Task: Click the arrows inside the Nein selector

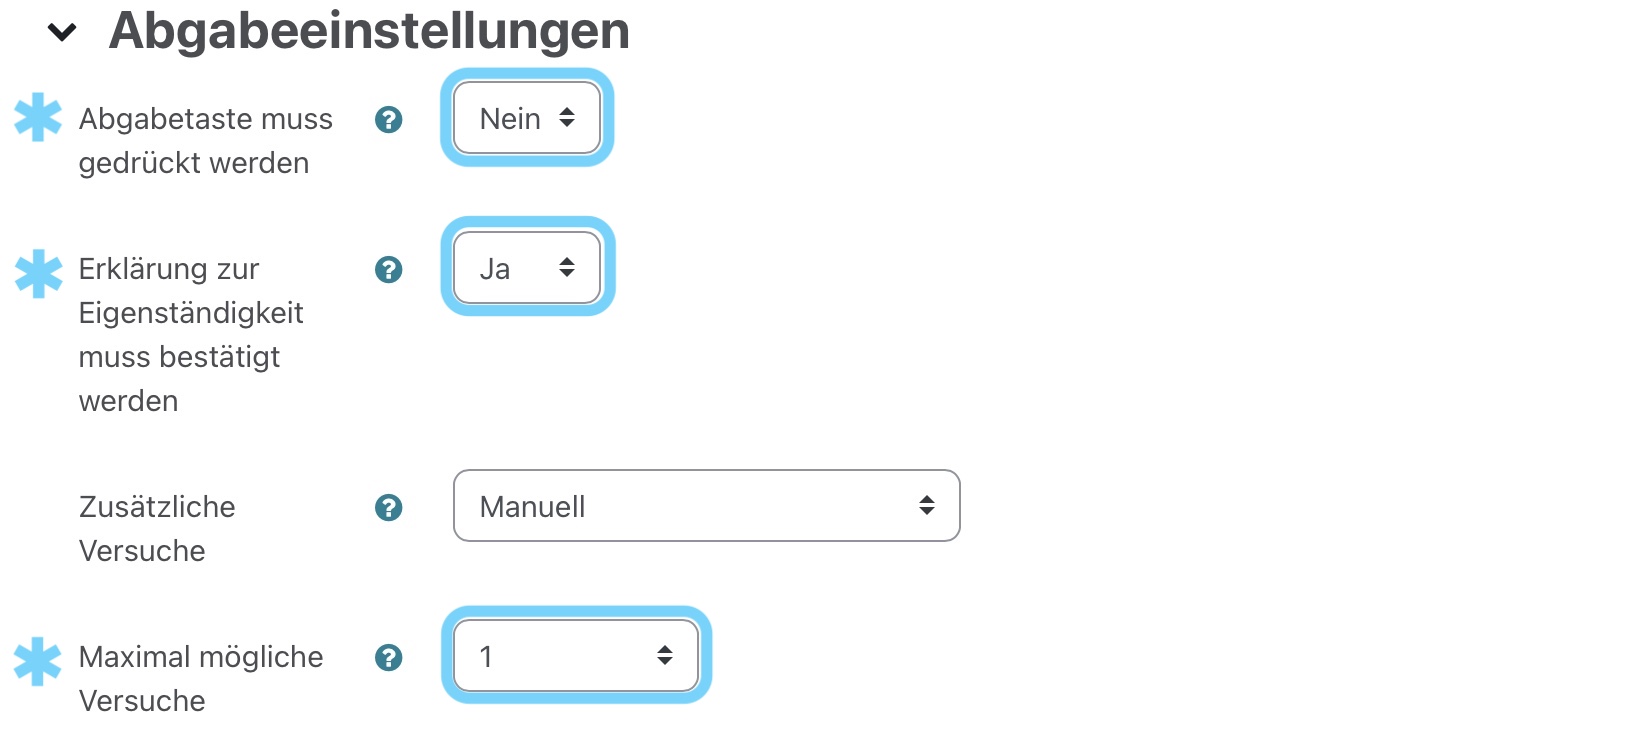Action: [x=566, y=118]
